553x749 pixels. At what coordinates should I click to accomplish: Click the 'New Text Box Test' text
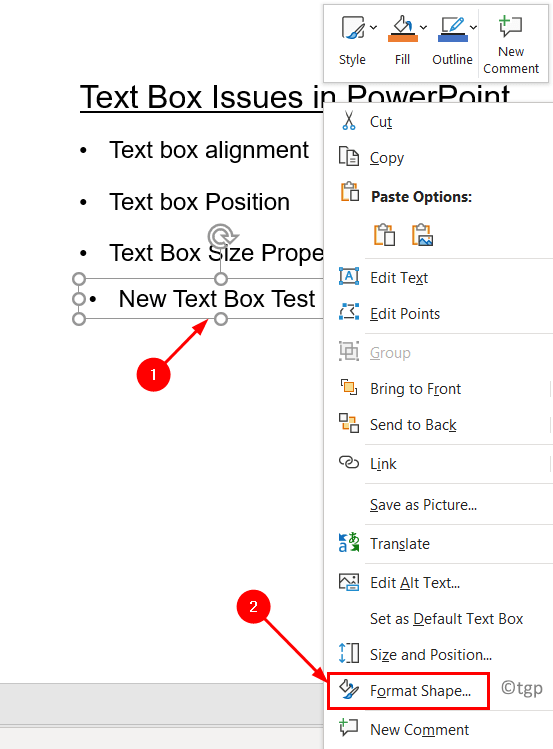(217, 299)
